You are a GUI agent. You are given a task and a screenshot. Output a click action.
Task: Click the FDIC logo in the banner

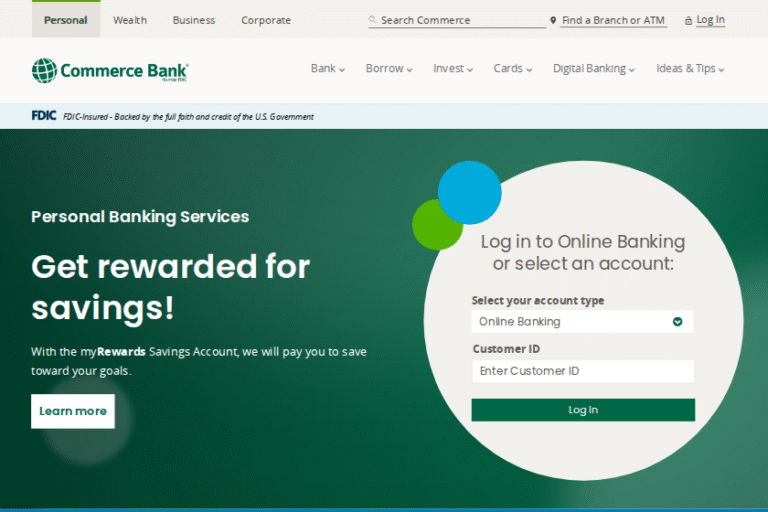[x=44, y=116]
